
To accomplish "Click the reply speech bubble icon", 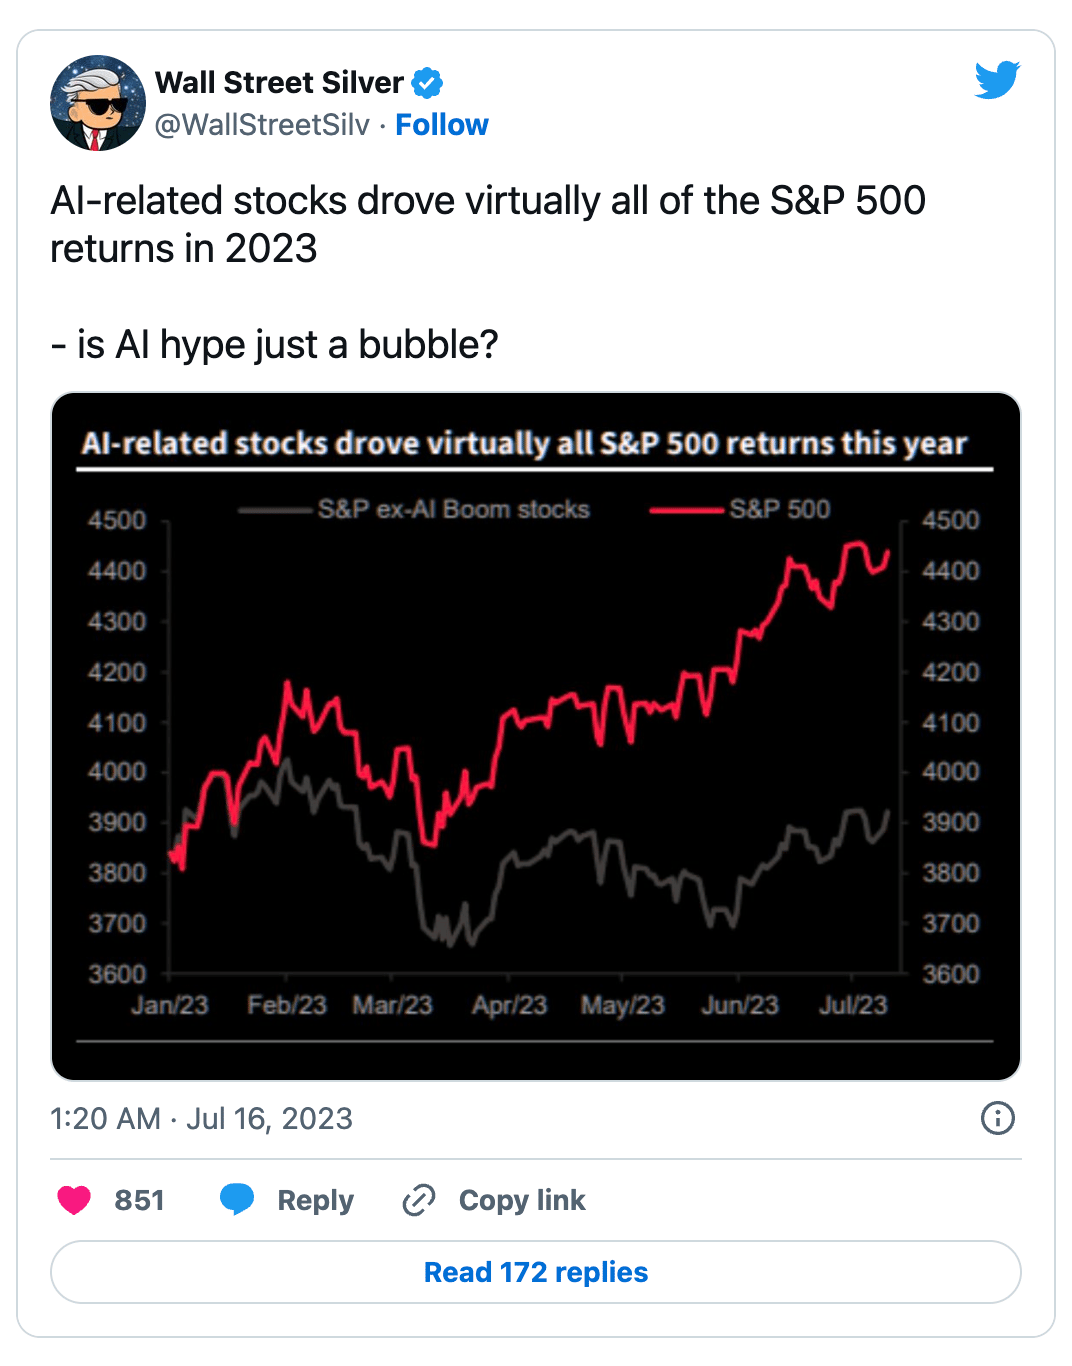I will [237, 1199].
